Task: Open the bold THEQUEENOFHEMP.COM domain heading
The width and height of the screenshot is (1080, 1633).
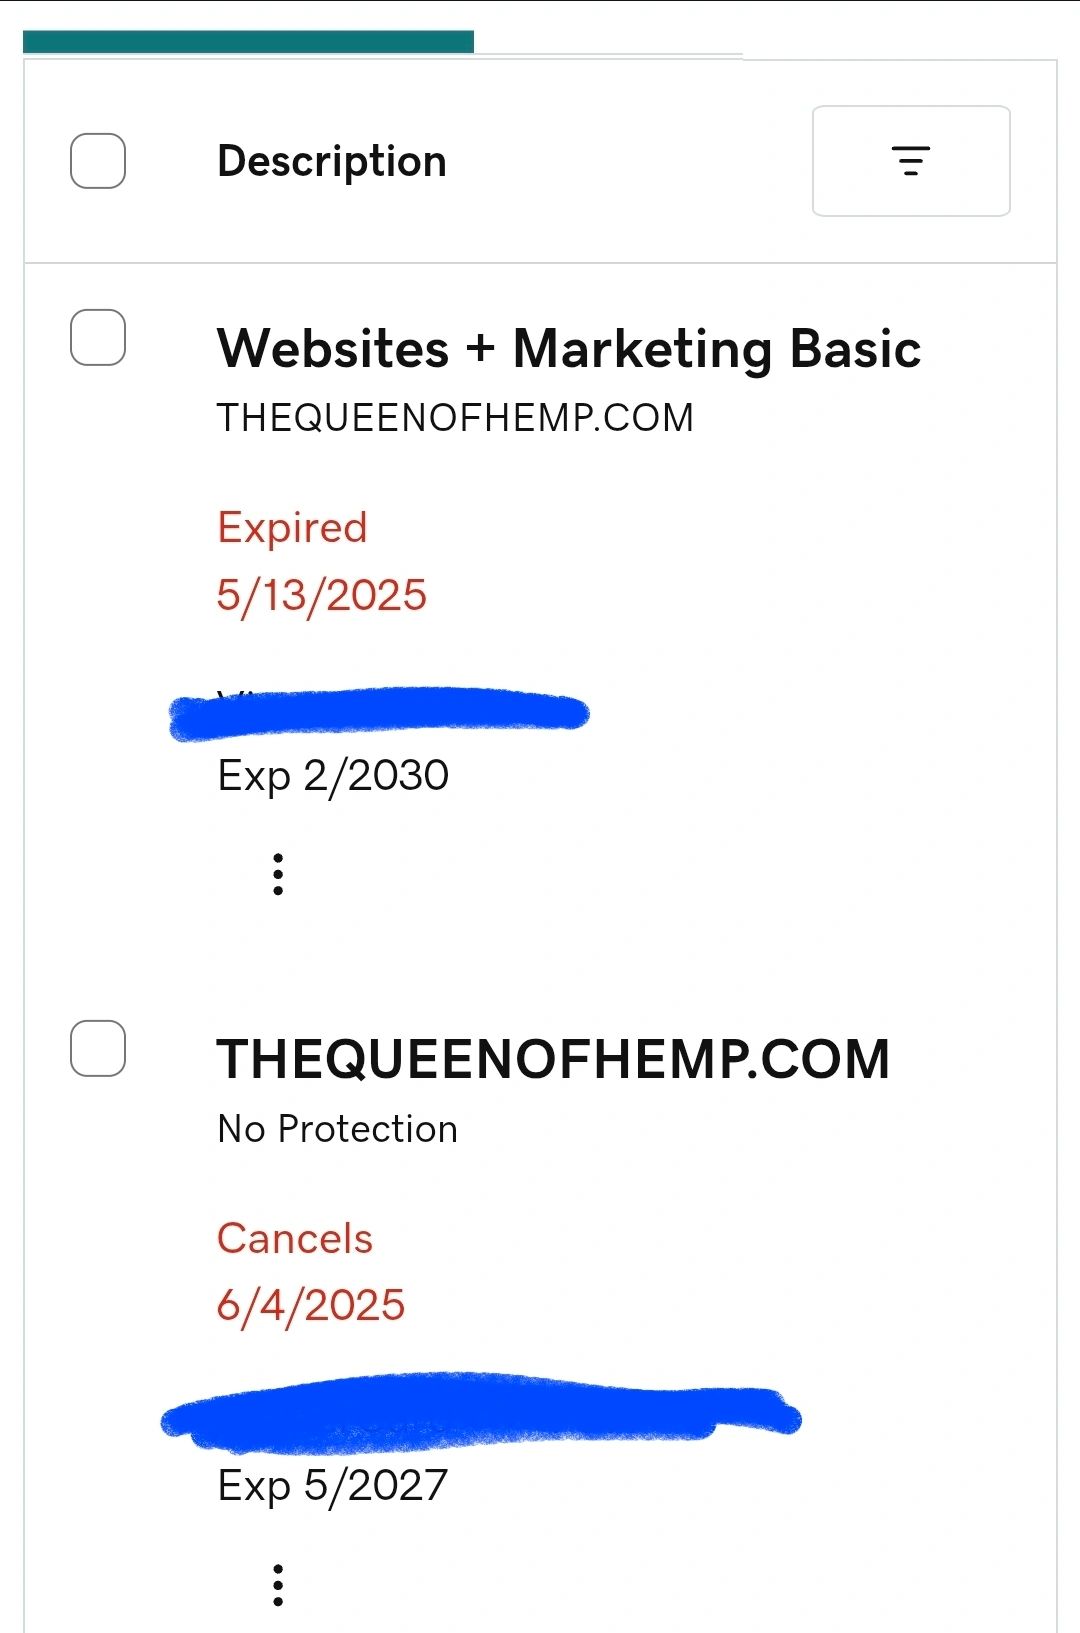Action: (553, 1059)
